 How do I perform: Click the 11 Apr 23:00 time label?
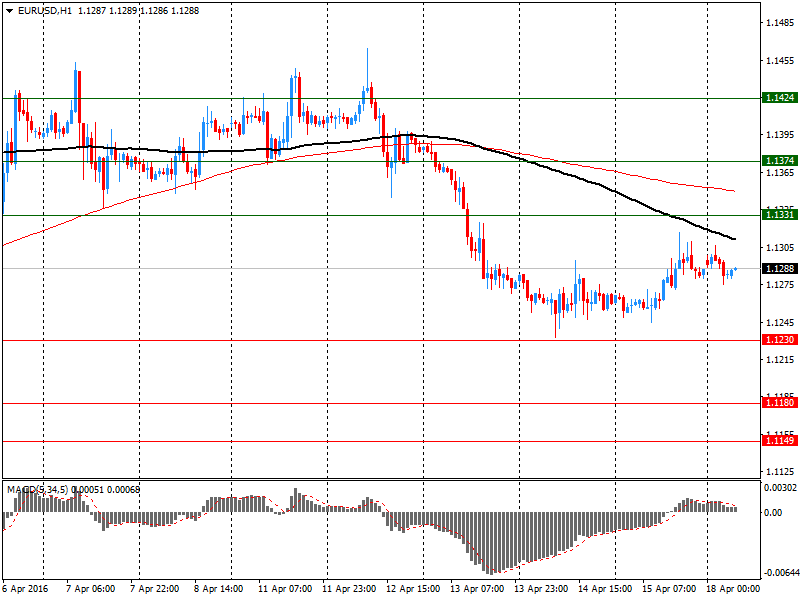tap(349, 589)
